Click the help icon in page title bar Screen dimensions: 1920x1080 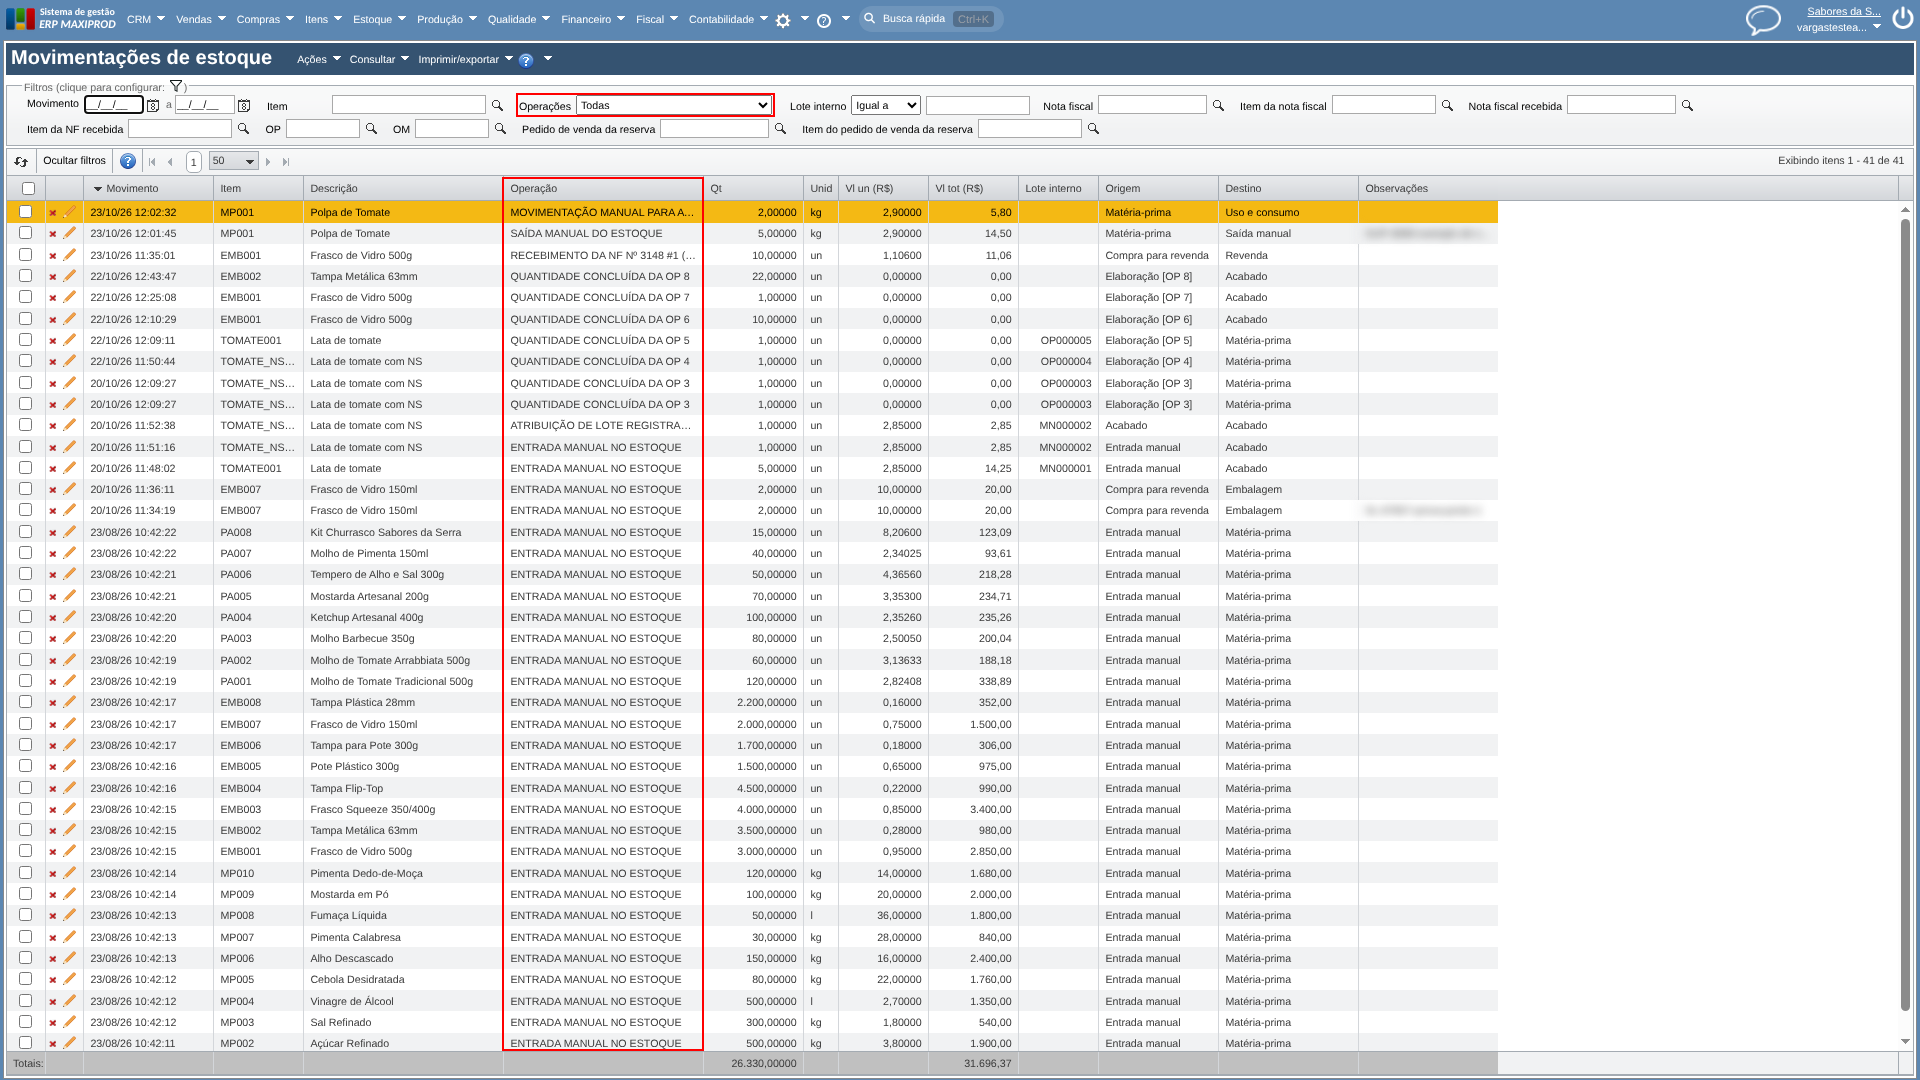tap(526, 60)
